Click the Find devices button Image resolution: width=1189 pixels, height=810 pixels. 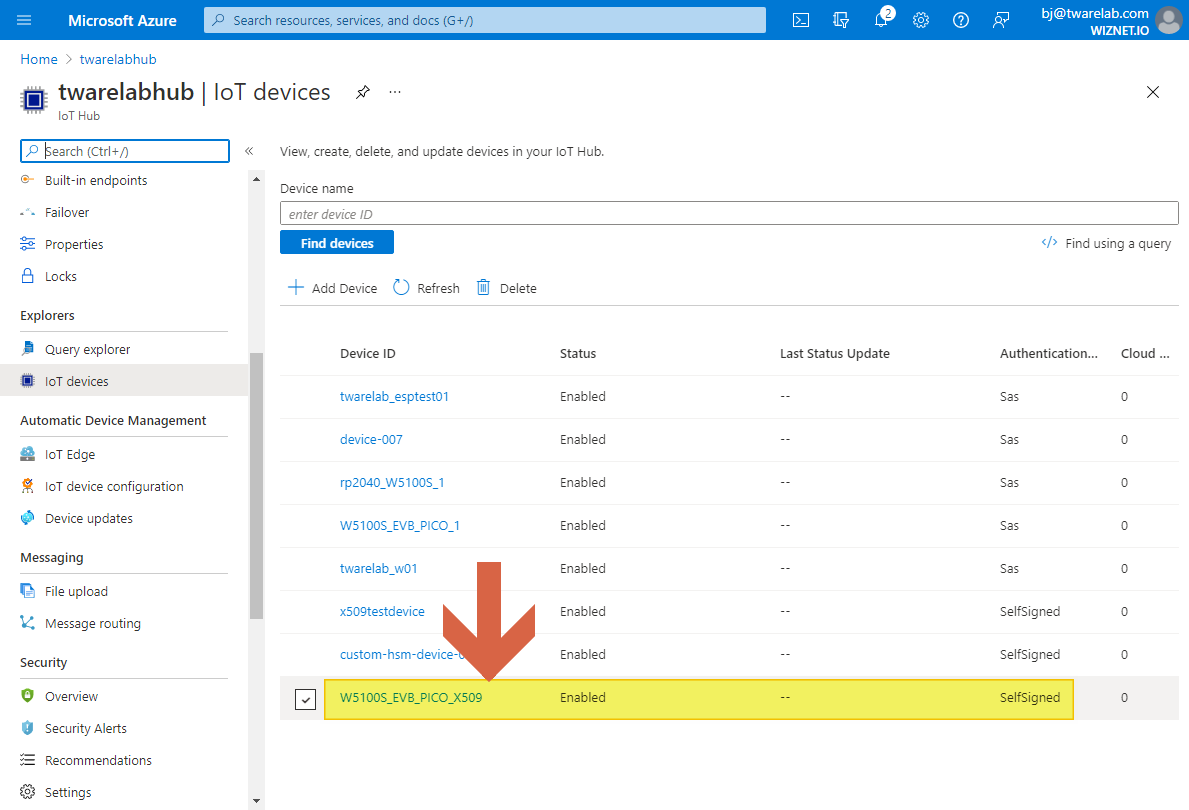337,243
